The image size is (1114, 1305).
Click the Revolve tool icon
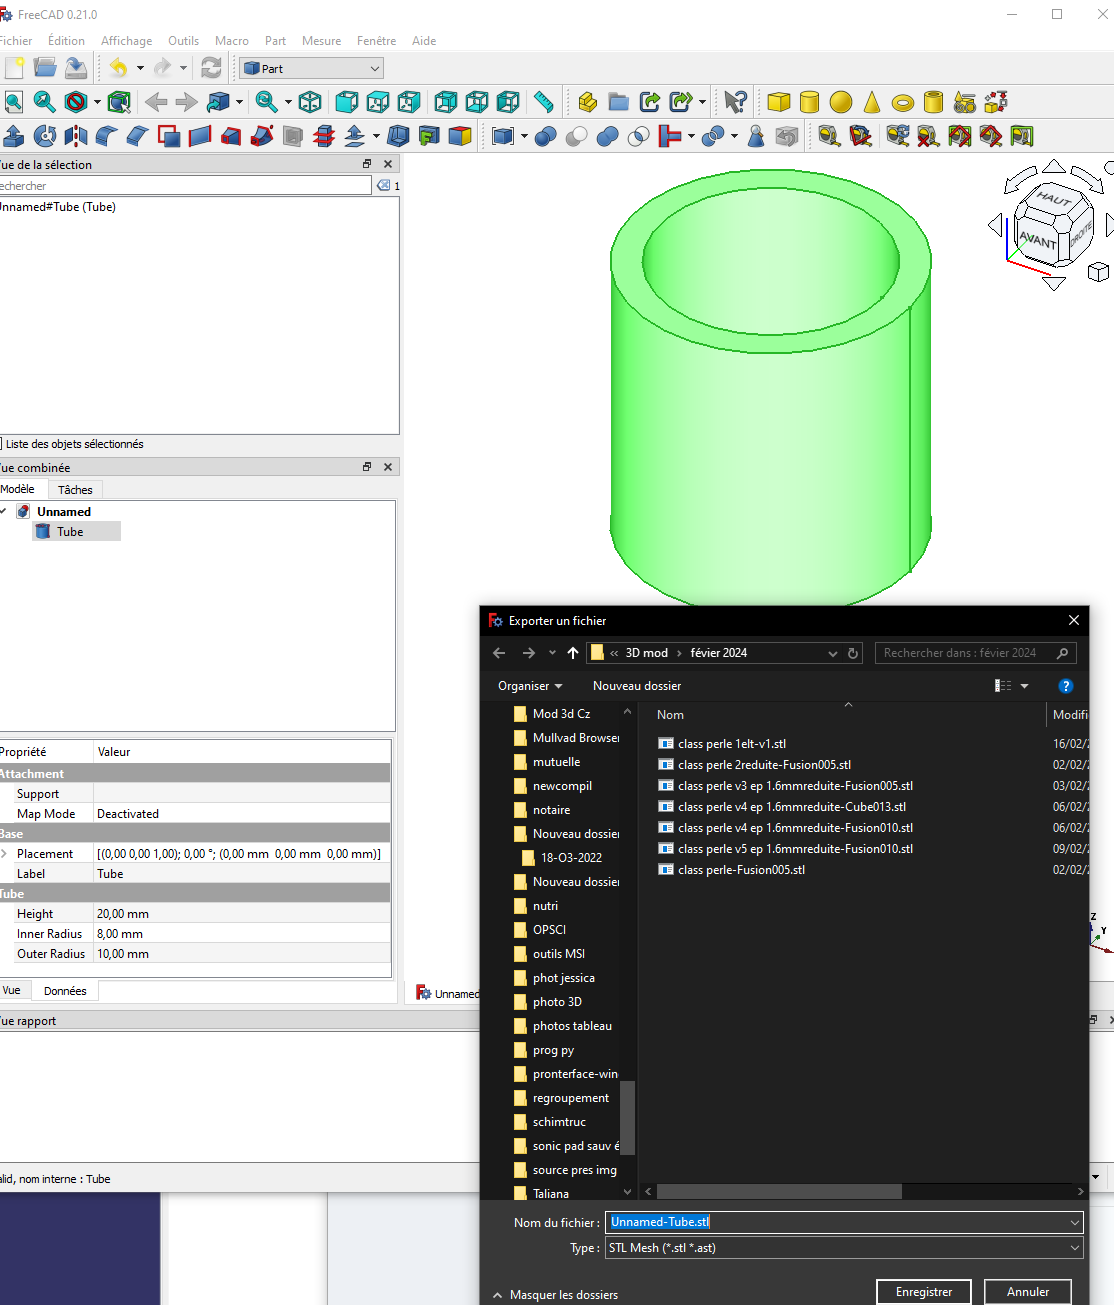(45, 136)
